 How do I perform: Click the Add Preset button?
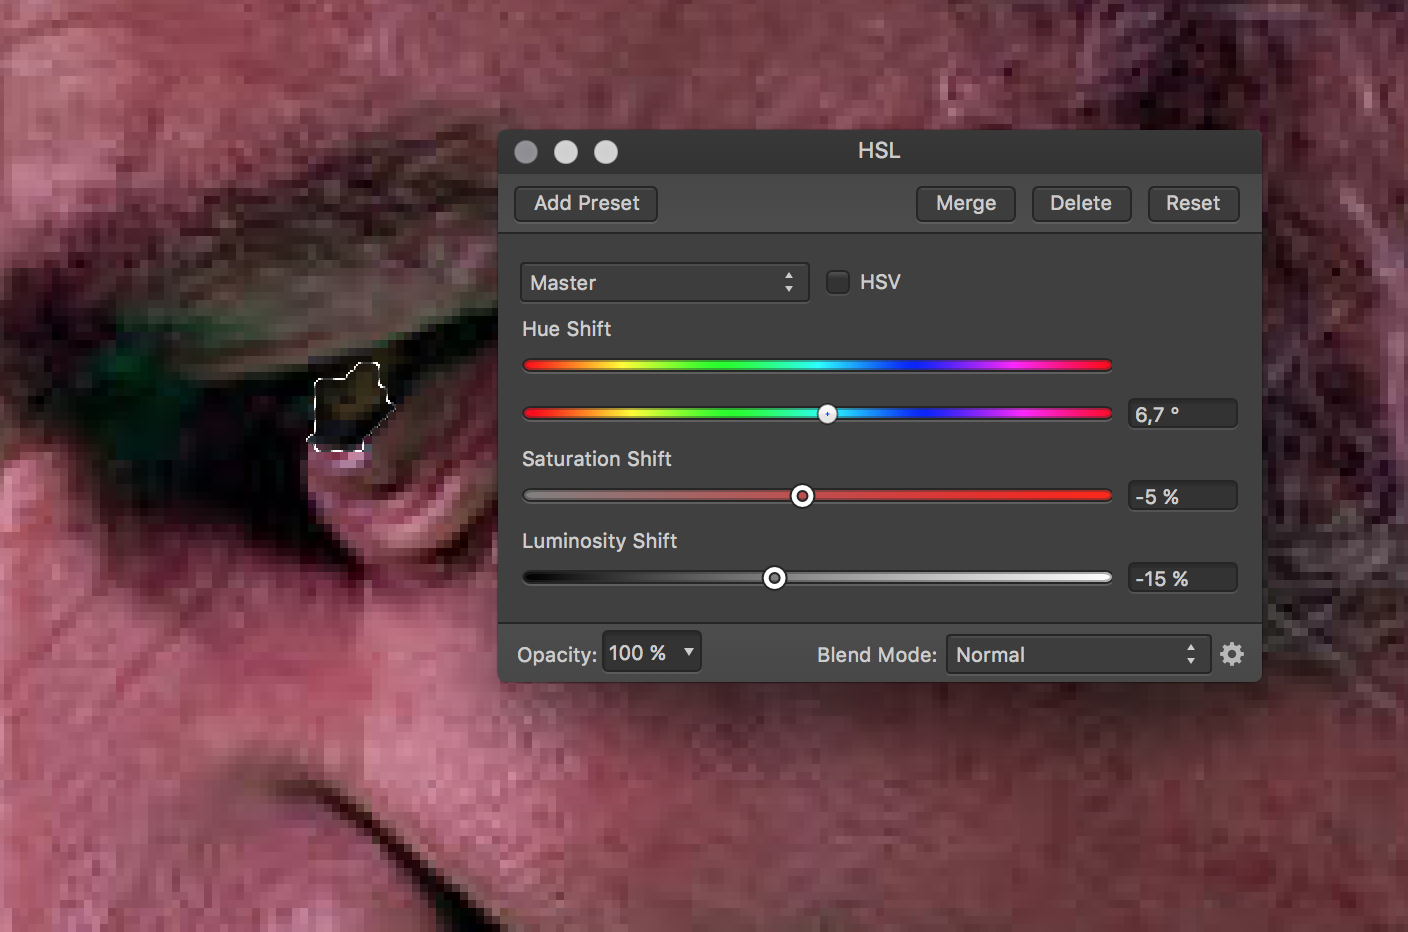coord(586,203)
